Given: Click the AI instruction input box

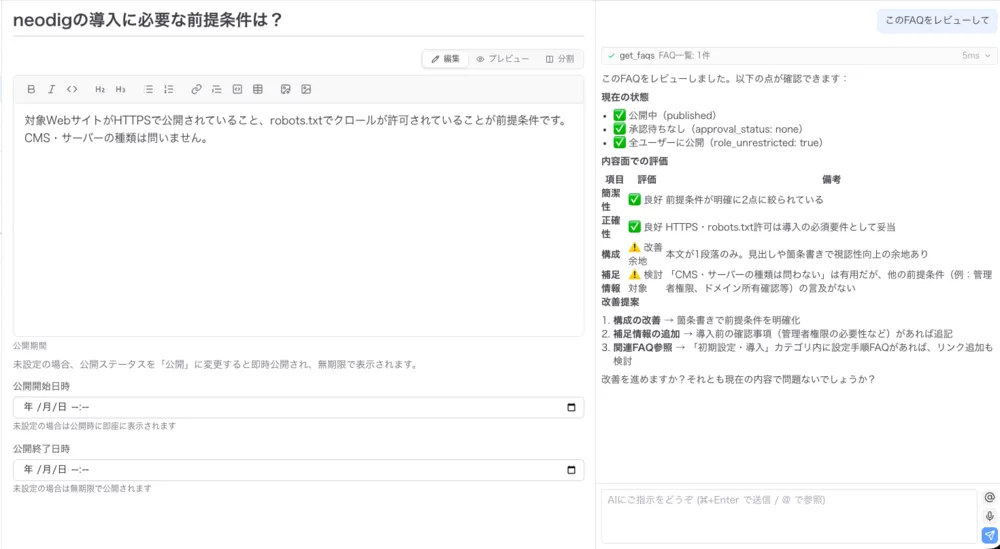Looking at the screenshot, I should (789, 516).
